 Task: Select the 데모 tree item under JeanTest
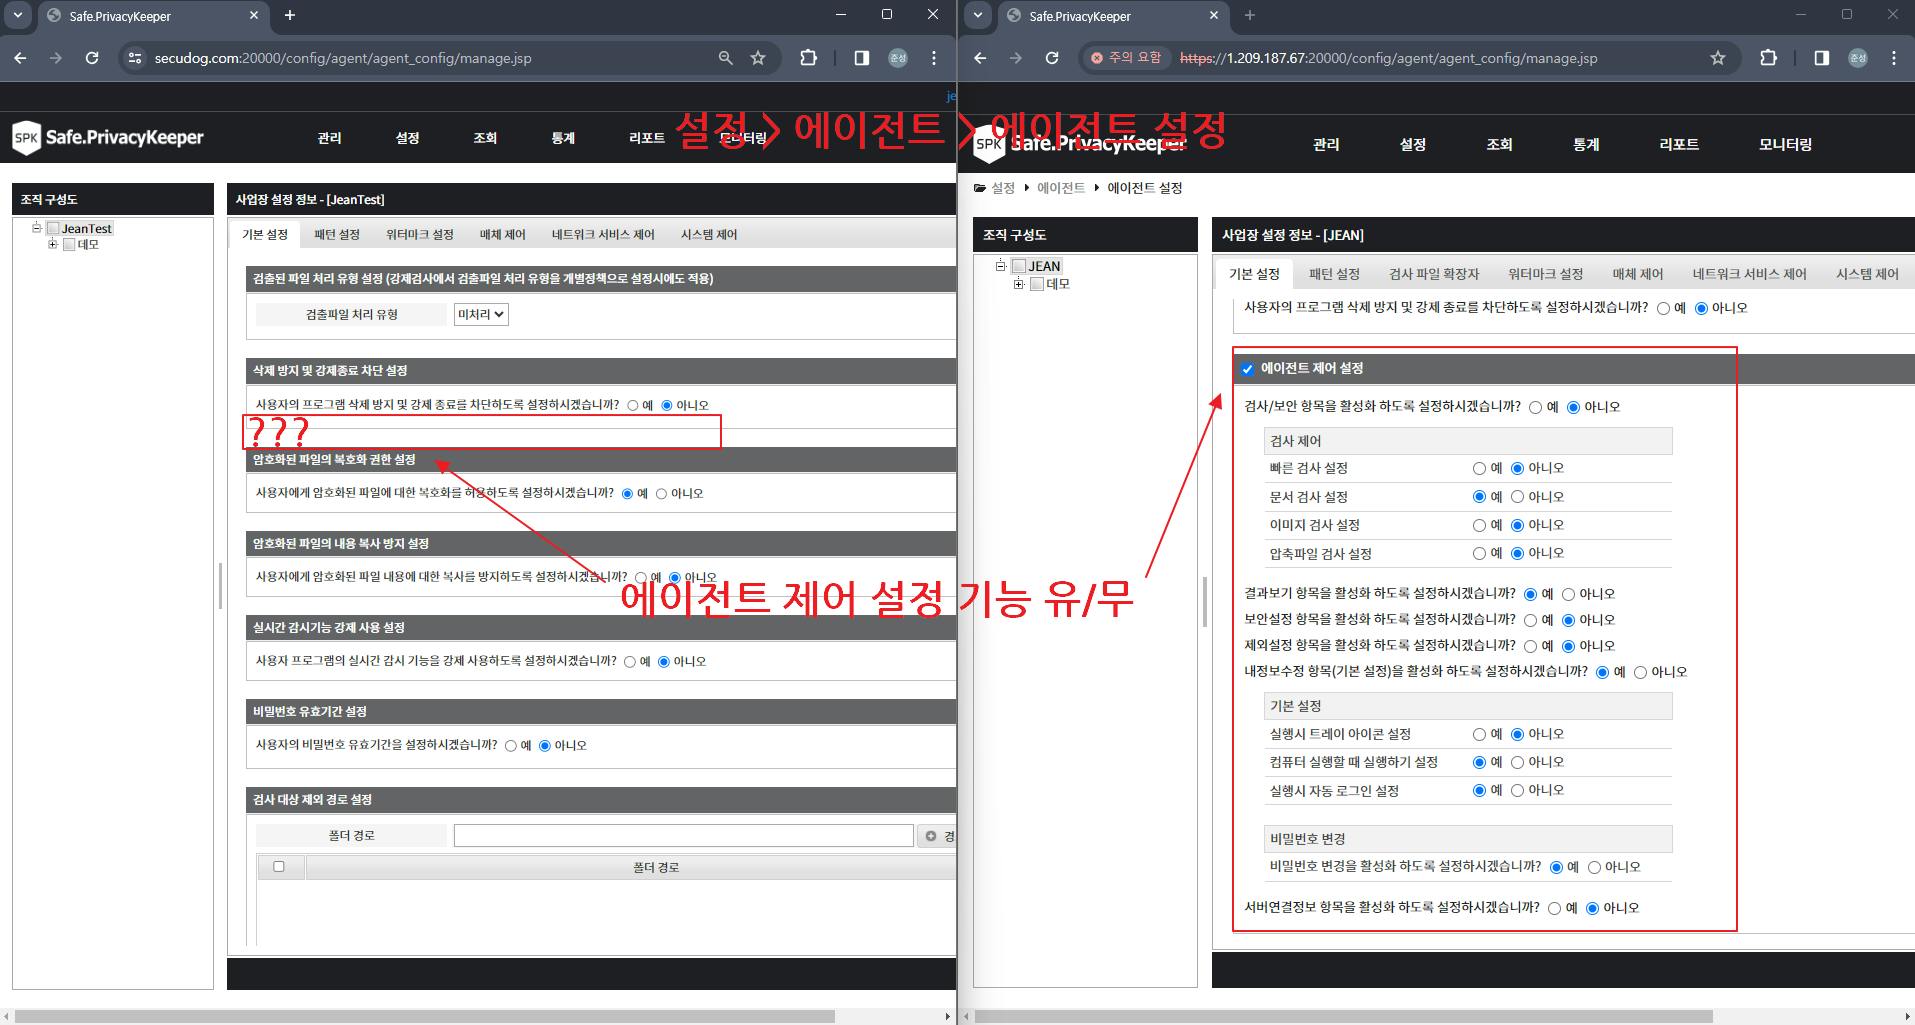(x=88, y=244)
